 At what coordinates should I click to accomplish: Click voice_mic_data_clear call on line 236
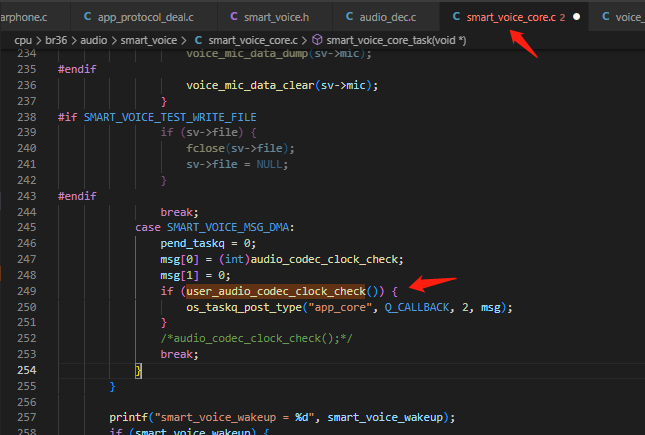click(x=282, y=85)
